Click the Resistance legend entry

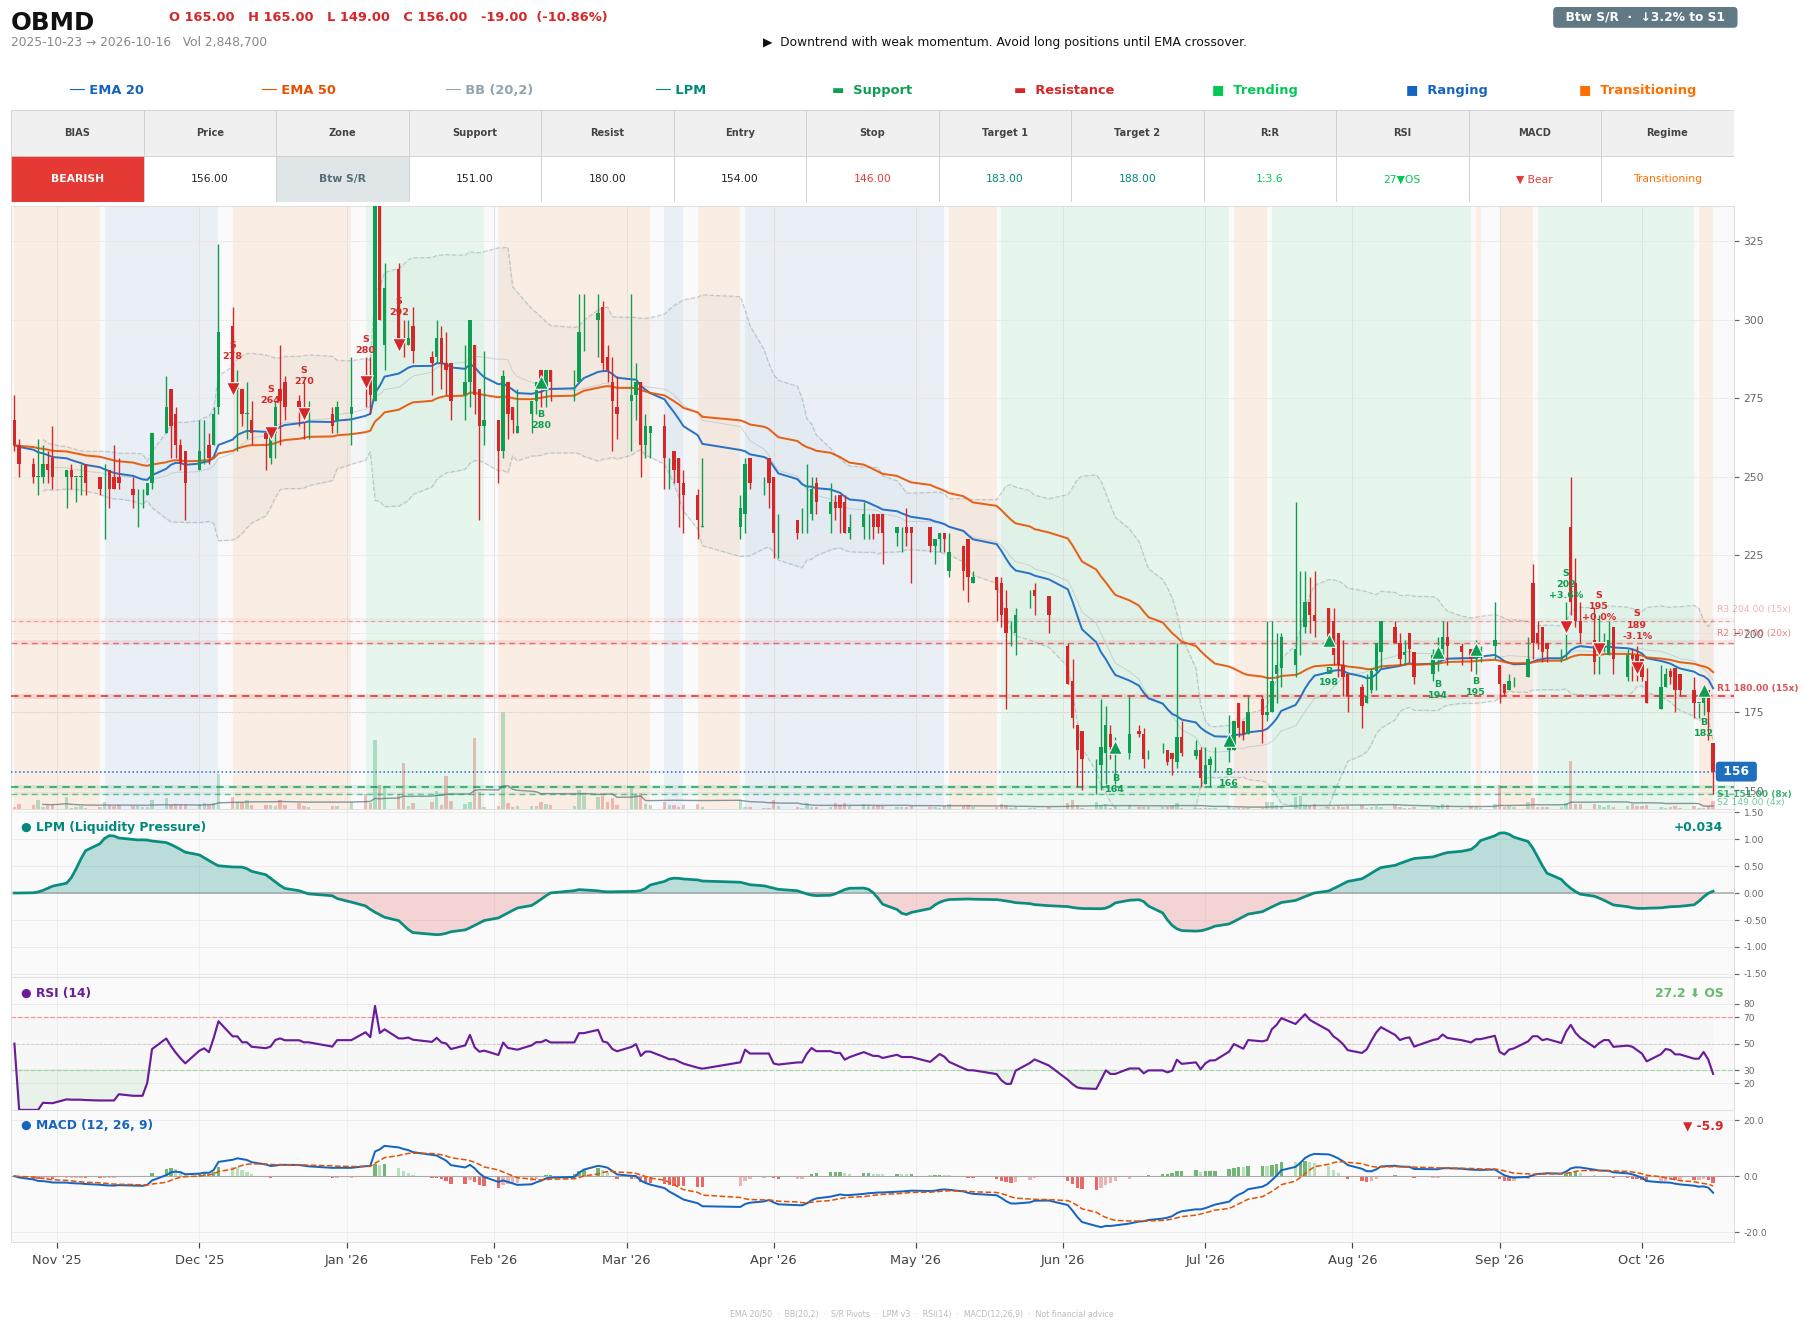click(1064, 90)
